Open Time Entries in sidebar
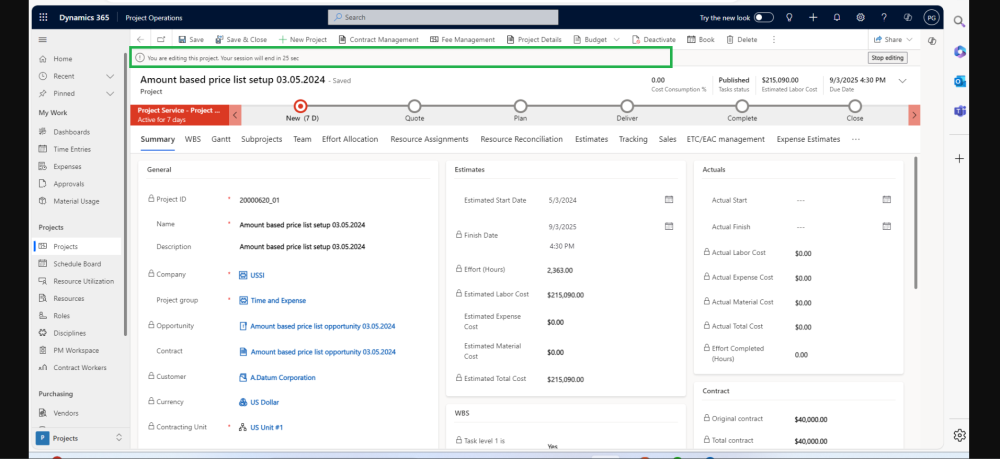The width and height of the screenshot is (1000, 459). pos(72,149)
